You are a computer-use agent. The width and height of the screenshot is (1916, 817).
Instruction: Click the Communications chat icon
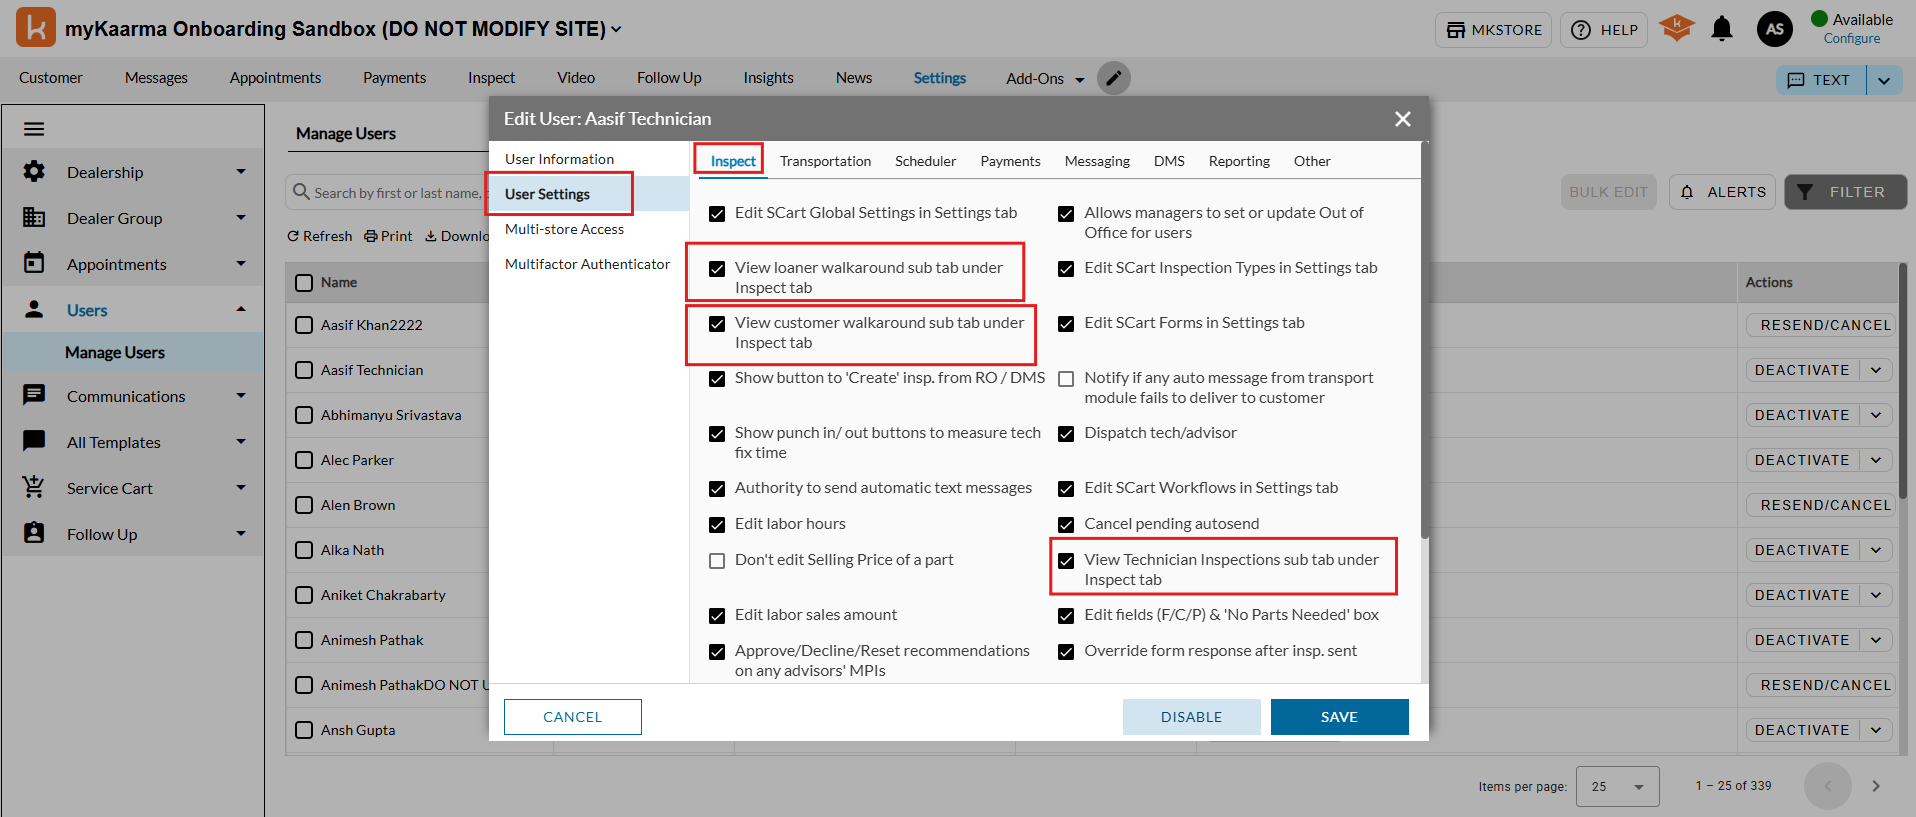point(34,396)
